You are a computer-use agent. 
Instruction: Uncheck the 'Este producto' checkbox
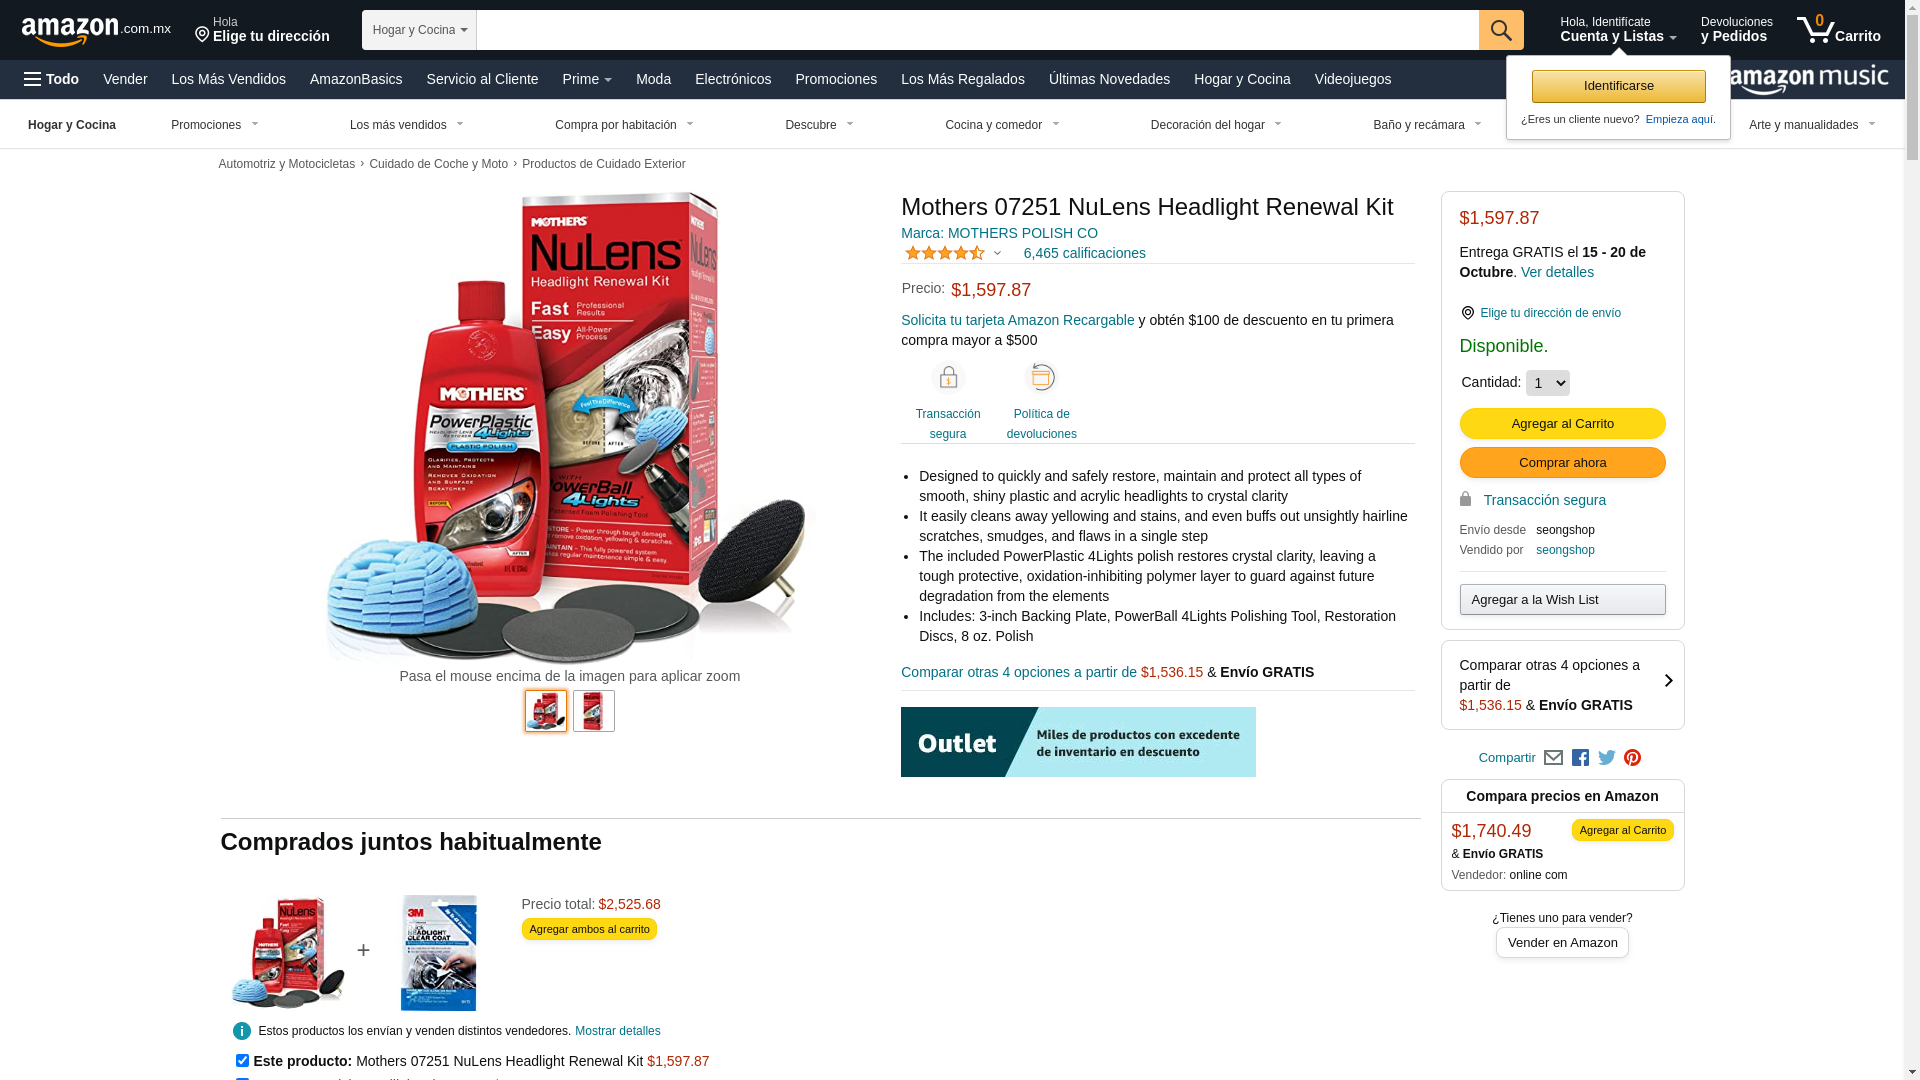point(242,1060)
